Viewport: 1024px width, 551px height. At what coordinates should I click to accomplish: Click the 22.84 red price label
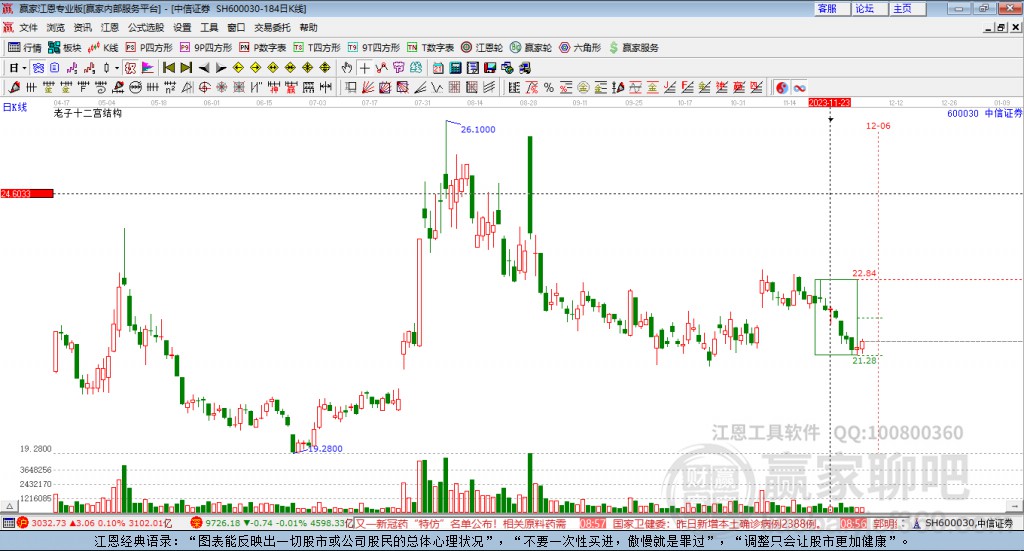click(864, 273)
